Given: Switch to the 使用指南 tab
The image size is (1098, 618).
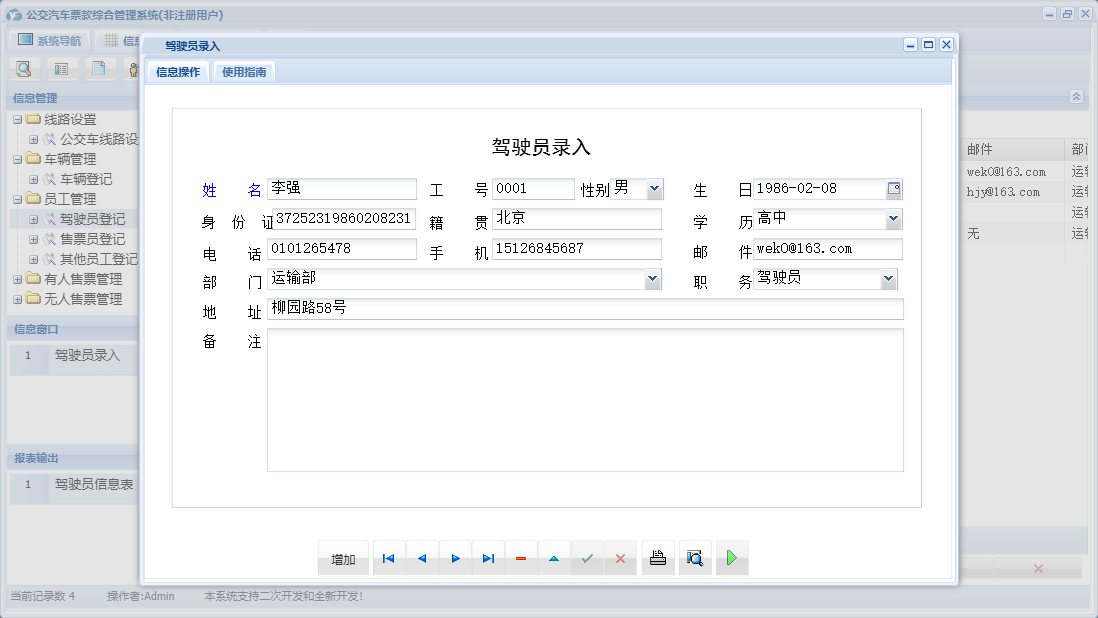Looking at the screenshot, I should coord(244,71).
